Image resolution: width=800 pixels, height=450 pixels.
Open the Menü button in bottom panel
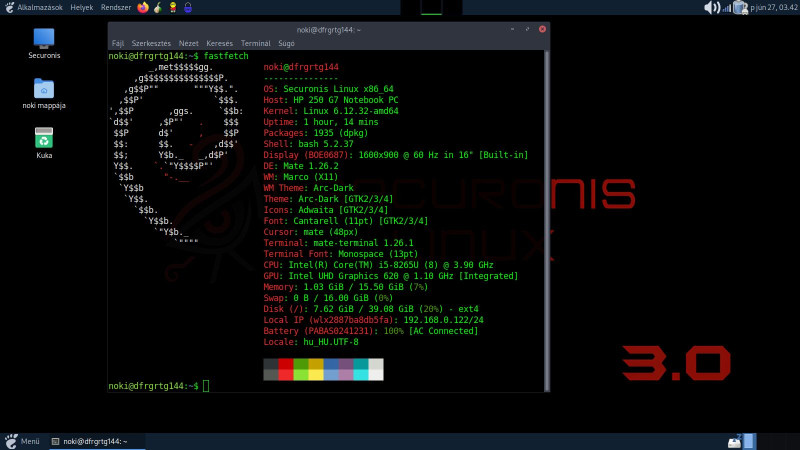(x=21, y=441)
